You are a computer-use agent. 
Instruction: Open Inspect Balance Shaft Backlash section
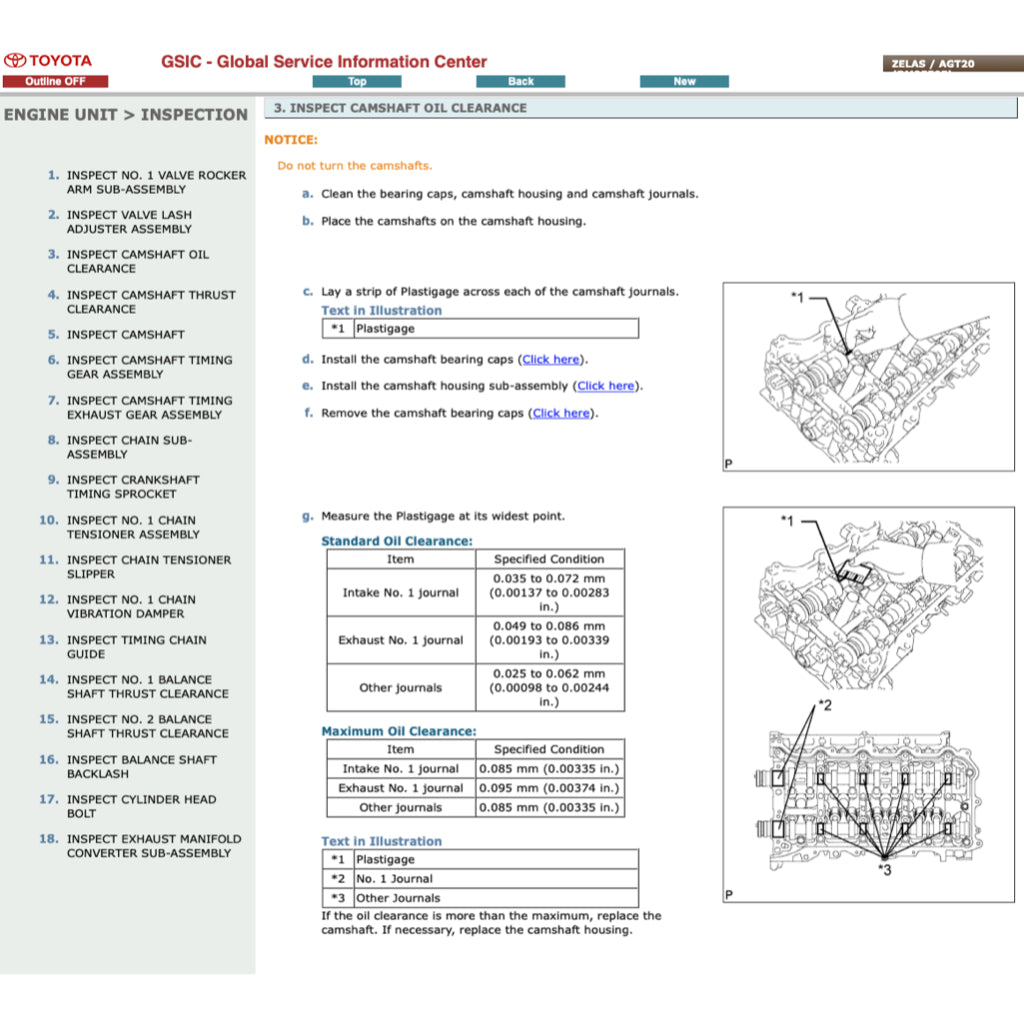click(141, 767)
